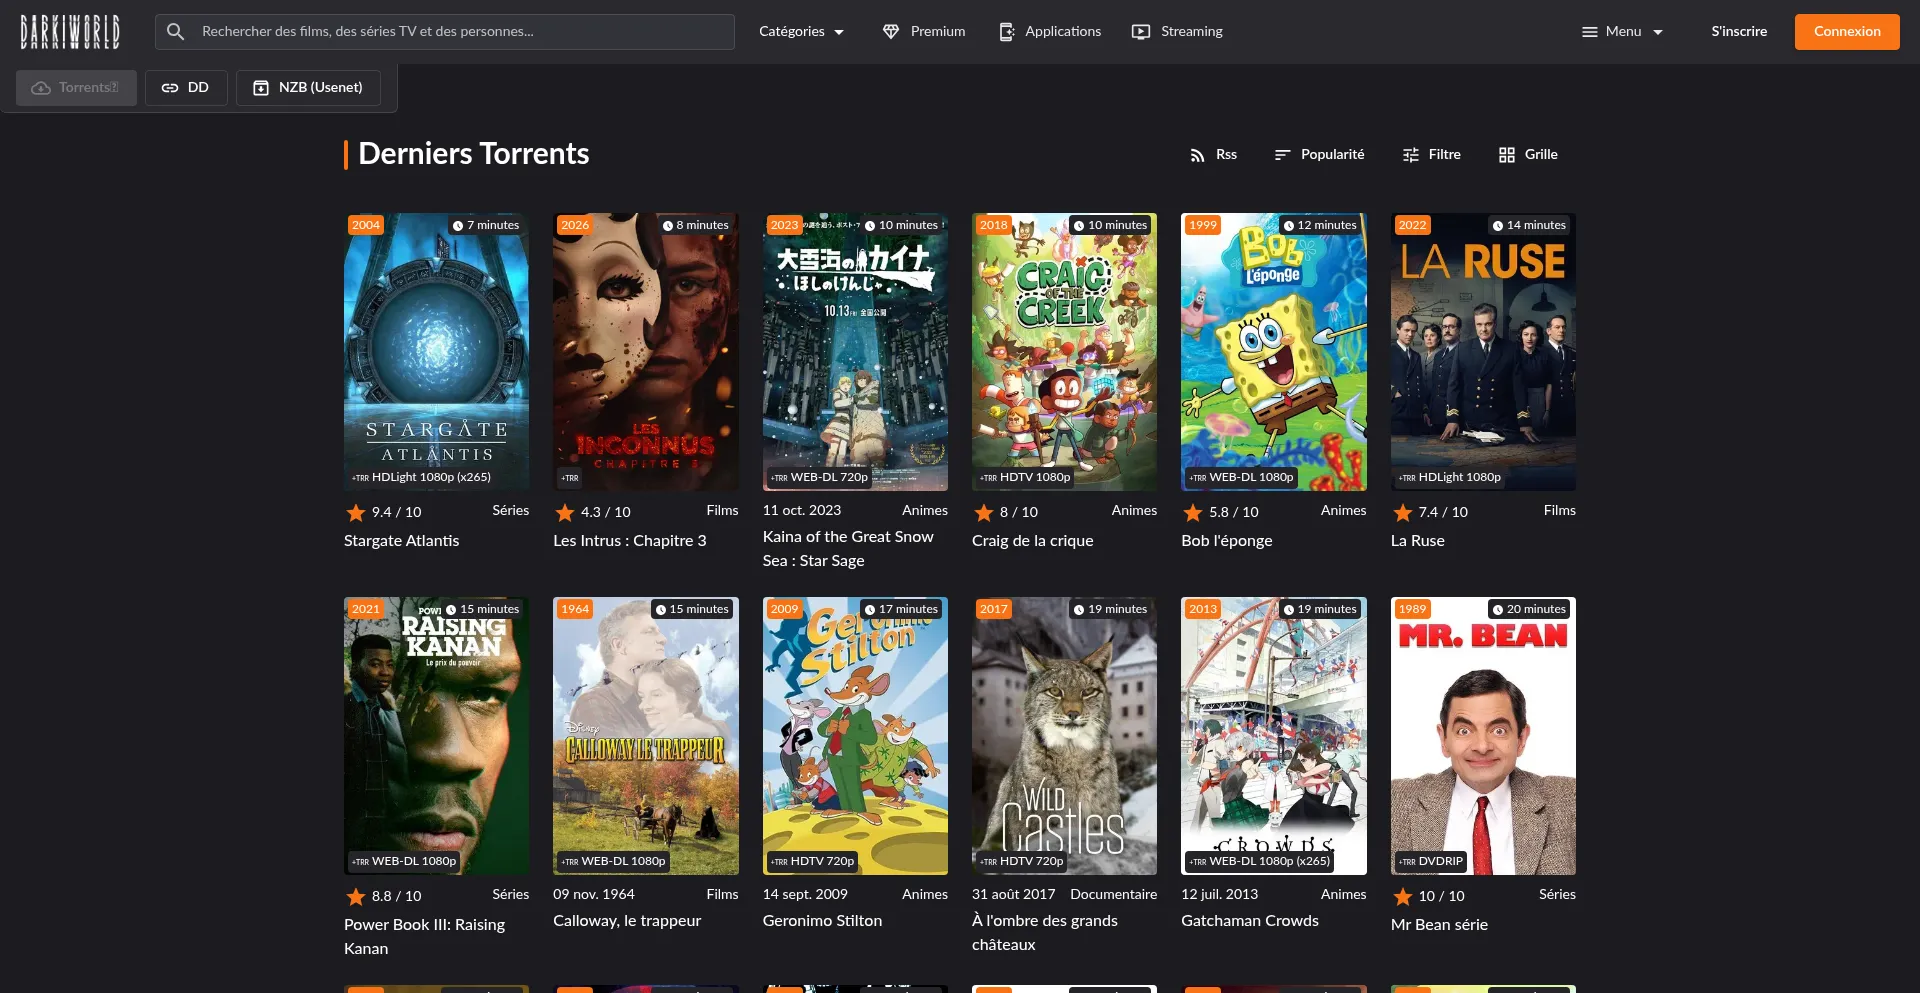The image size is (1920, 993).
Task: Click the hamburger Menu icon
Action: 1590,32
